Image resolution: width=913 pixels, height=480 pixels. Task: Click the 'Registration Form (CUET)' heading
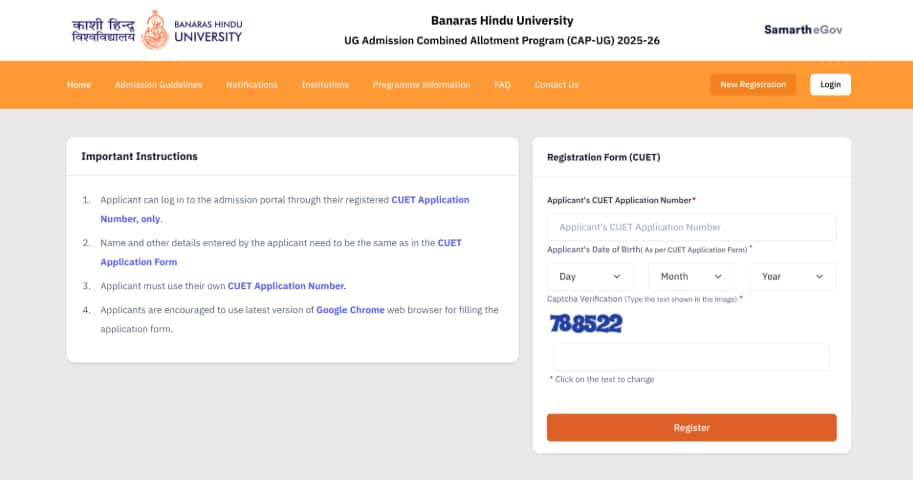click(603, 157)
